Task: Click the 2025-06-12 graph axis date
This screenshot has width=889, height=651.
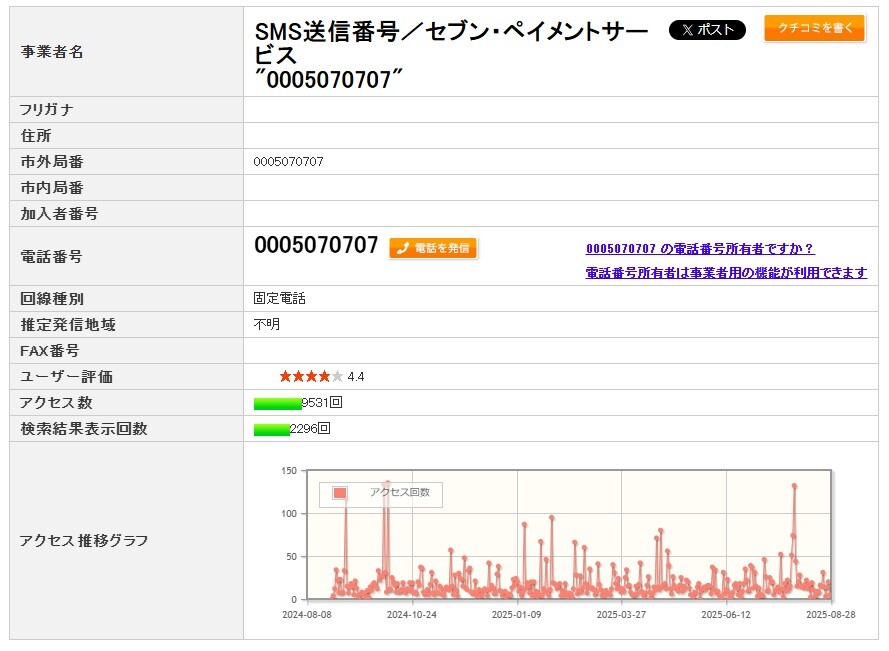Action: [726, 615]
